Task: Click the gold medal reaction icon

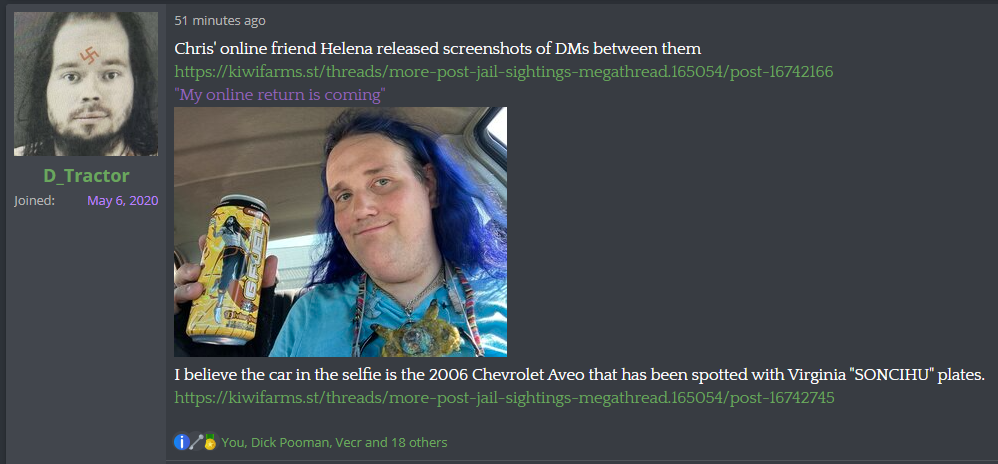Action: point(210,442)
